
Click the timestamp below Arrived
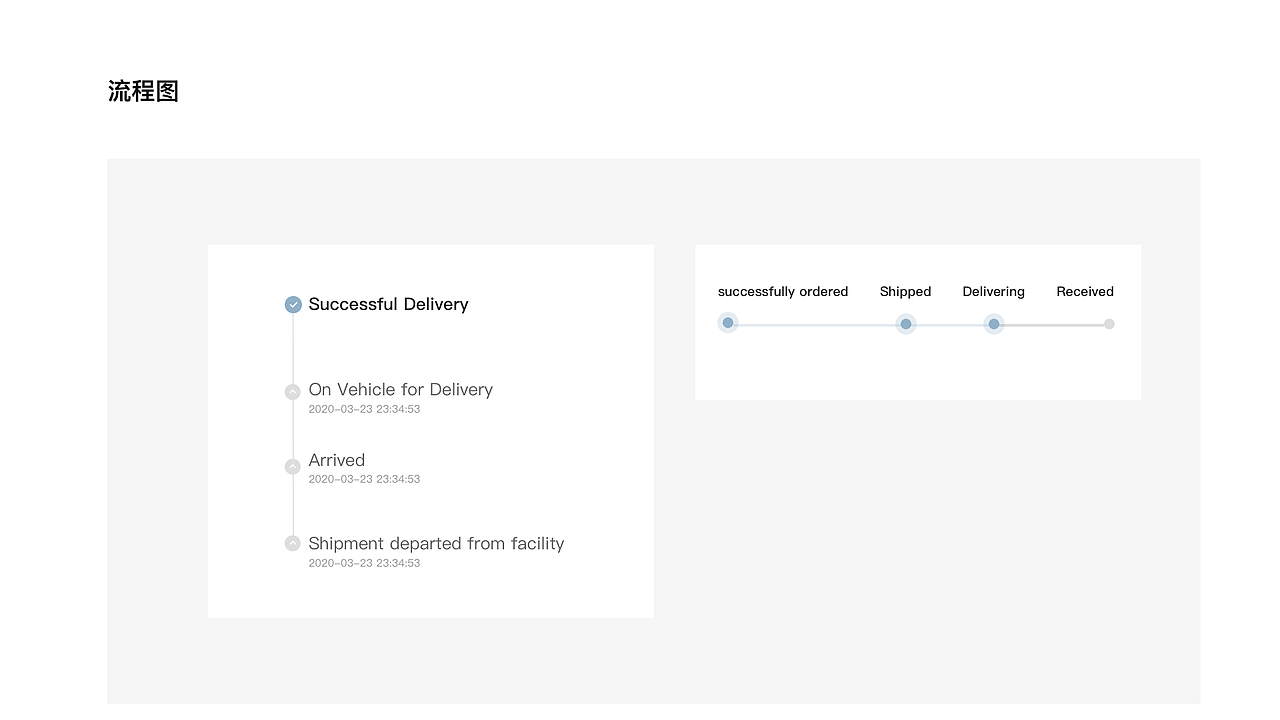click(x=364, y=479)
